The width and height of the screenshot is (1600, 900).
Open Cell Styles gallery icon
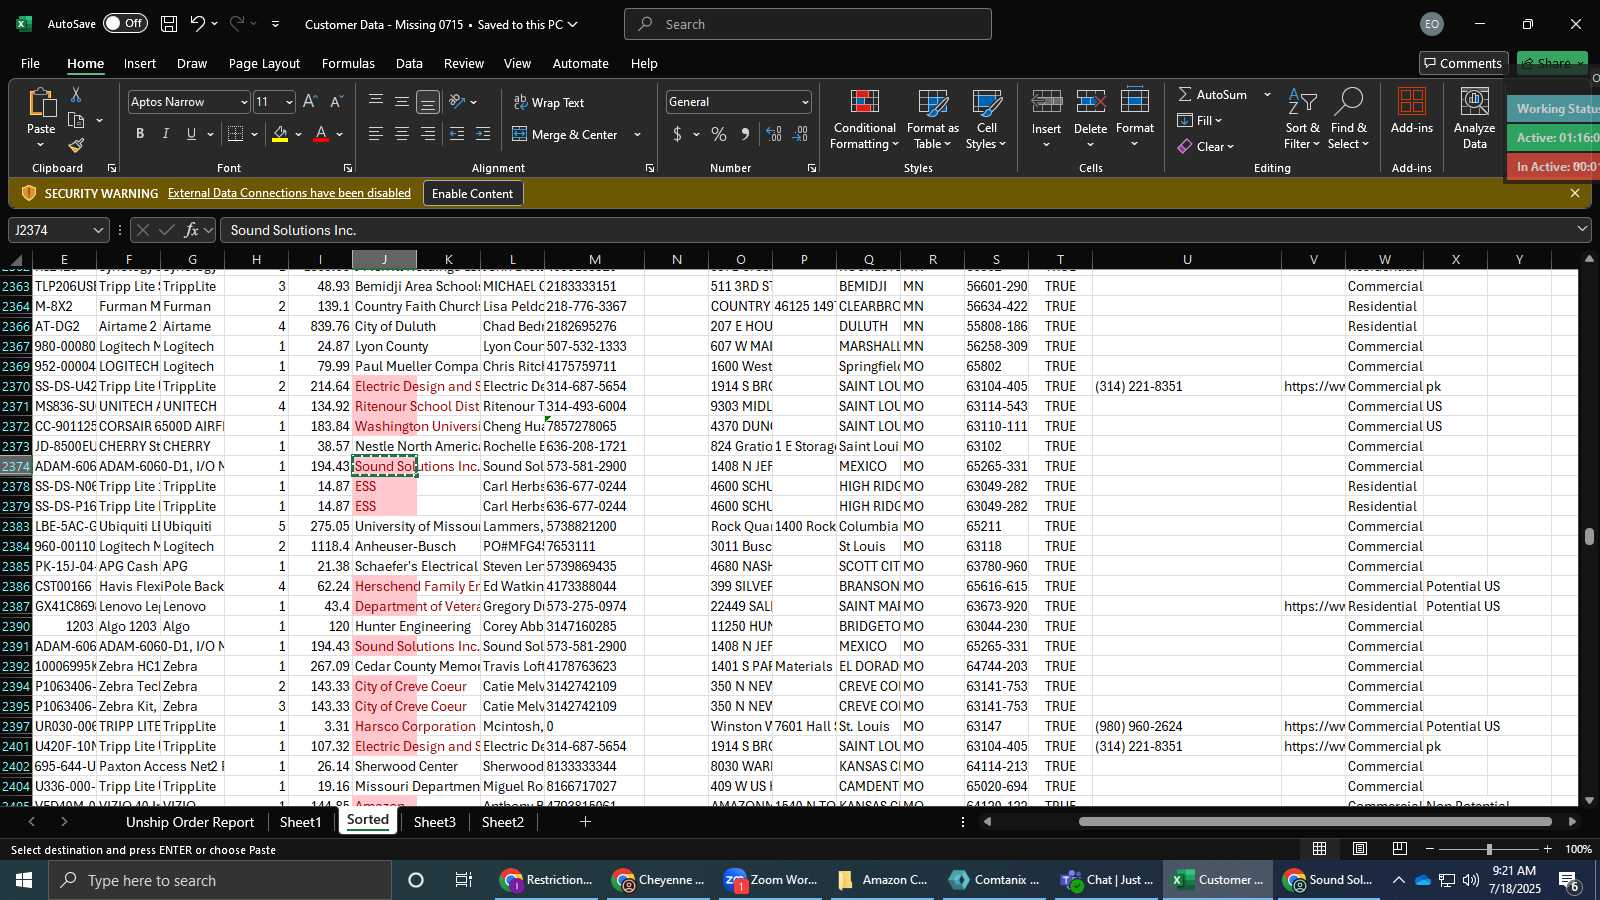(987, 102)
